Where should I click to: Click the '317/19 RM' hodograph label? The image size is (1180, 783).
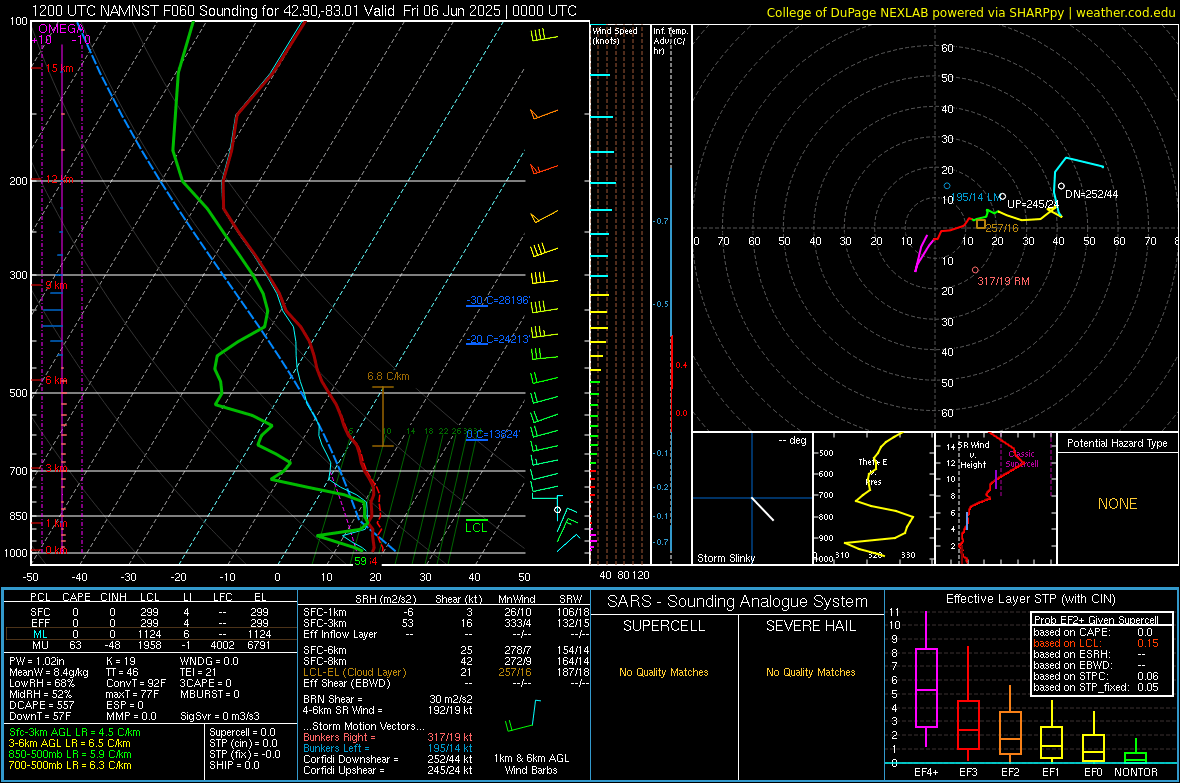1003,281
